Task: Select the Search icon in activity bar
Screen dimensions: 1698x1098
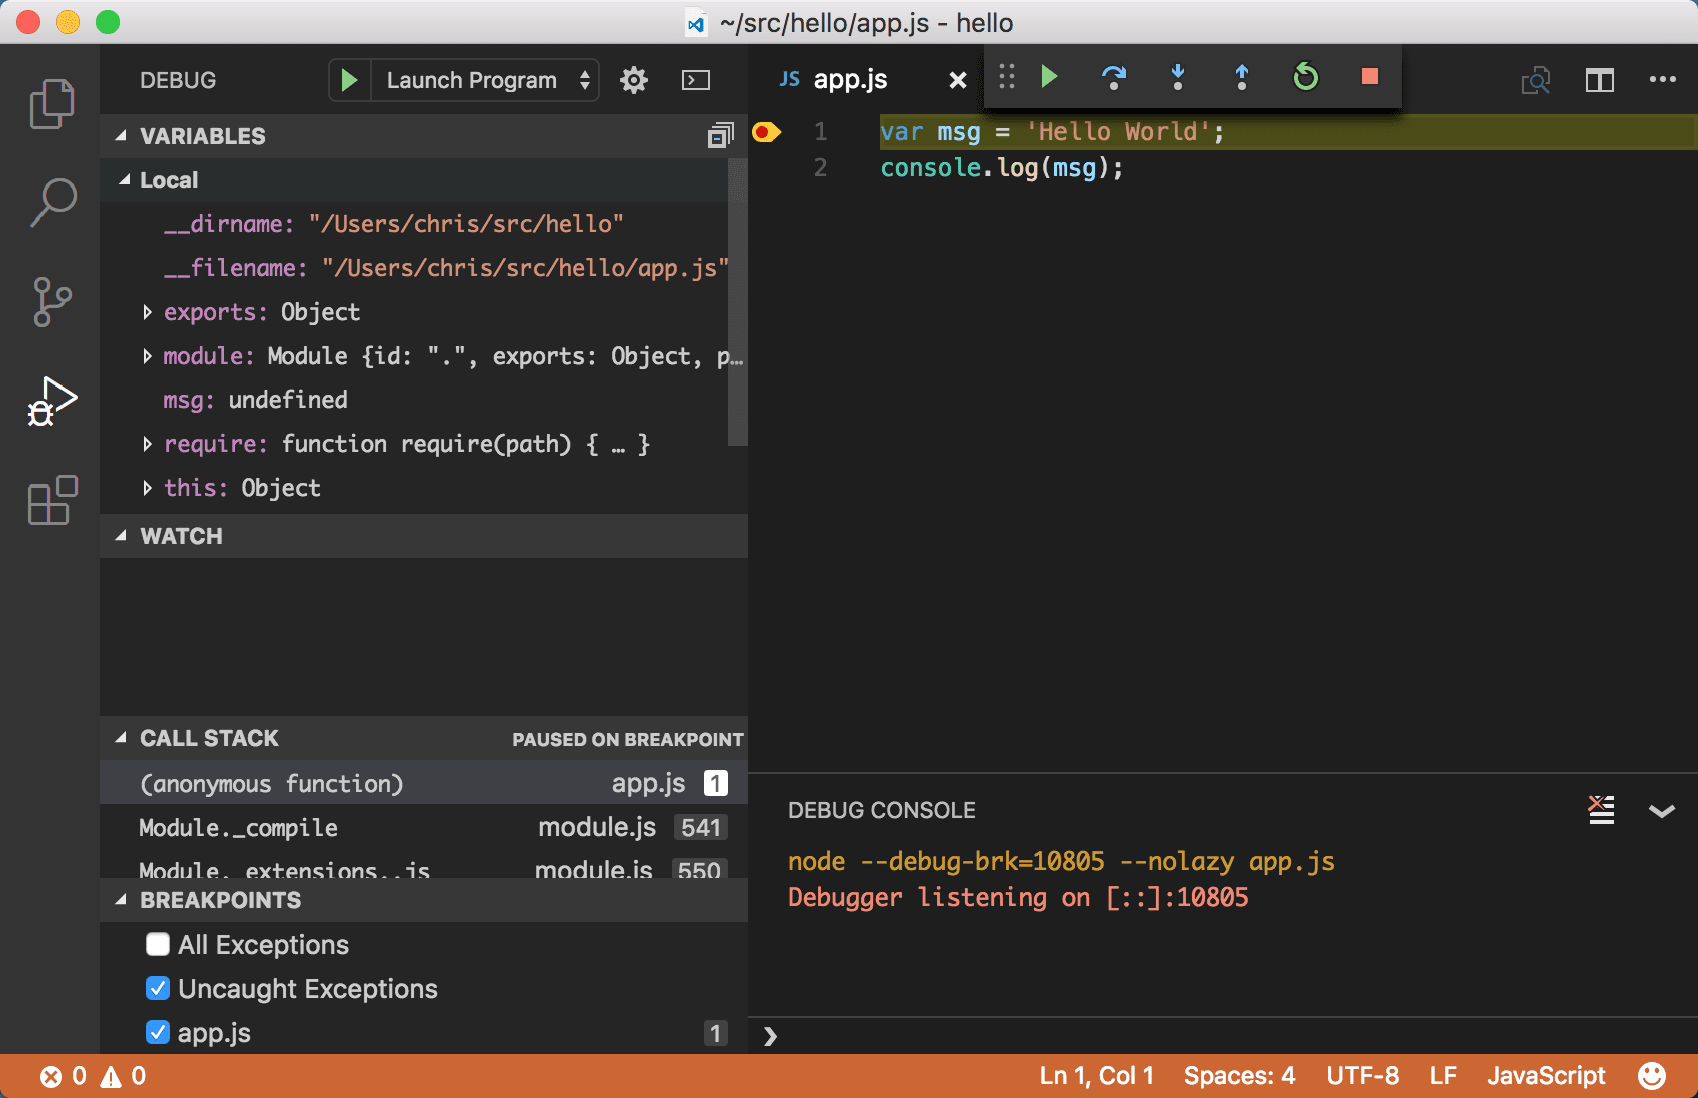Action: 51,202
